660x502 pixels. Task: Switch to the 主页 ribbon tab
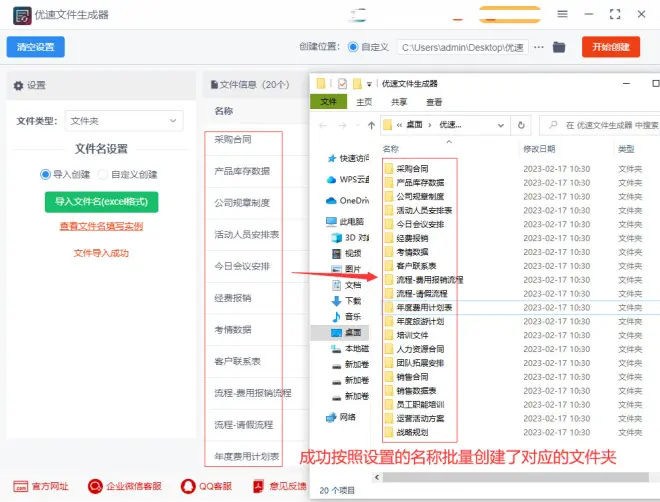(x=364, y=102)
